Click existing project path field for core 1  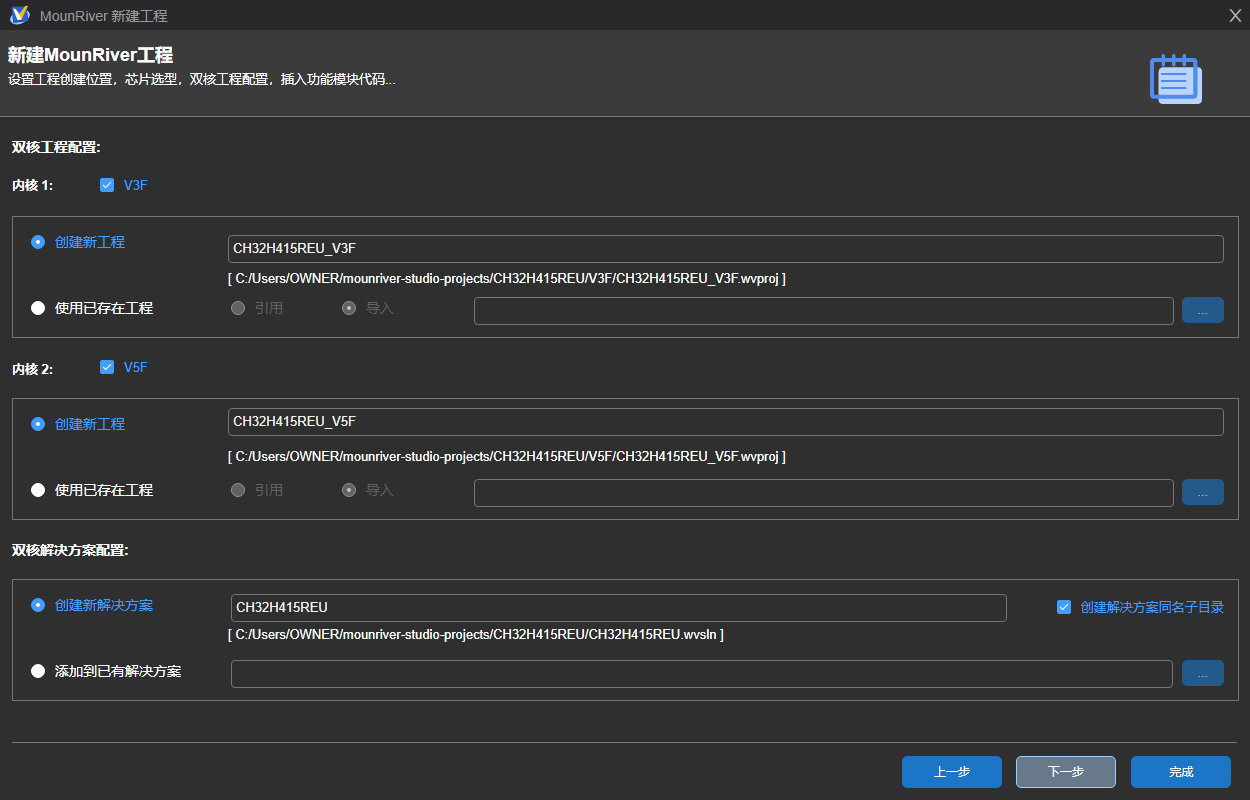pos(824,311)
